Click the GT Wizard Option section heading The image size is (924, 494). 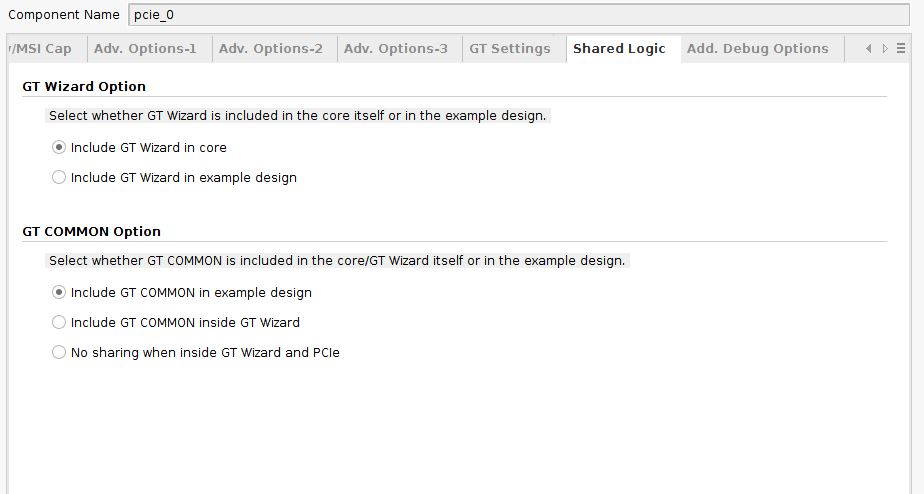pyautogui.click(x=84, y=87)
